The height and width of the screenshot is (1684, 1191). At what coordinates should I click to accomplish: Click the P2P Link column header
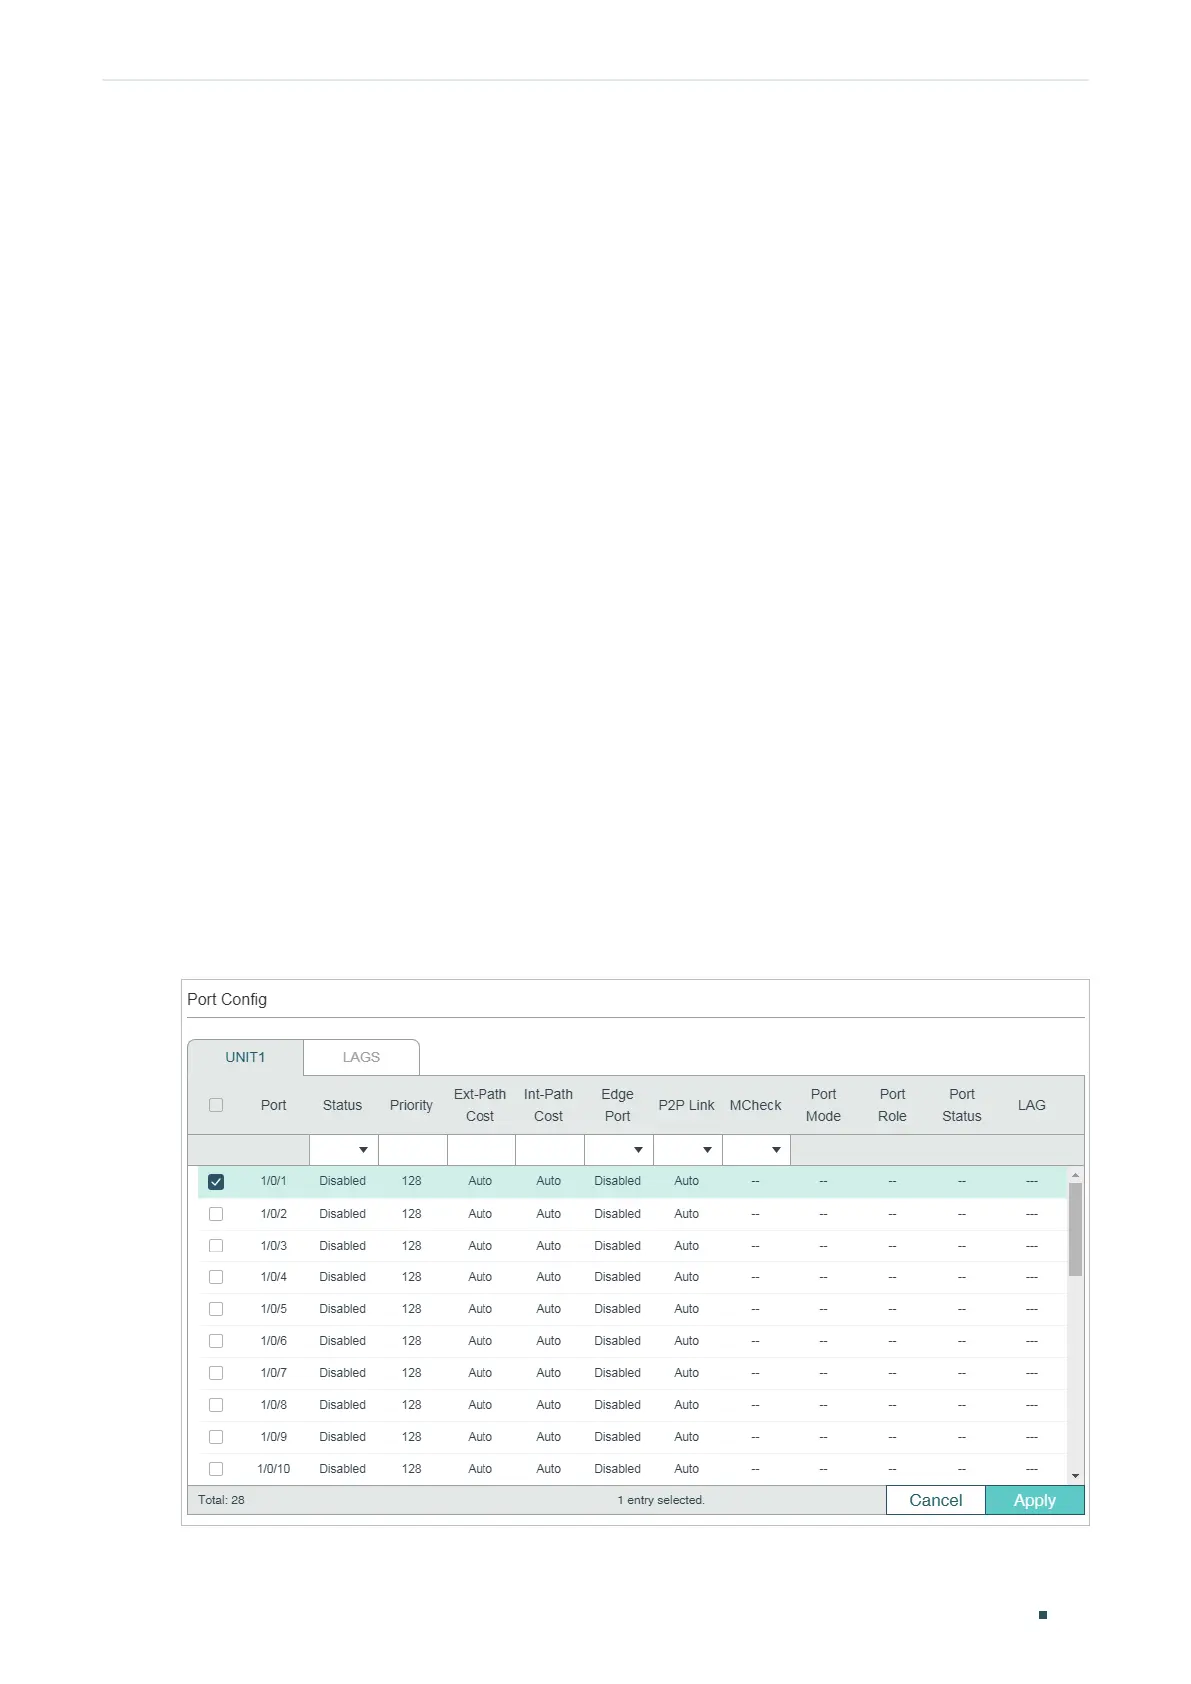686,1105
